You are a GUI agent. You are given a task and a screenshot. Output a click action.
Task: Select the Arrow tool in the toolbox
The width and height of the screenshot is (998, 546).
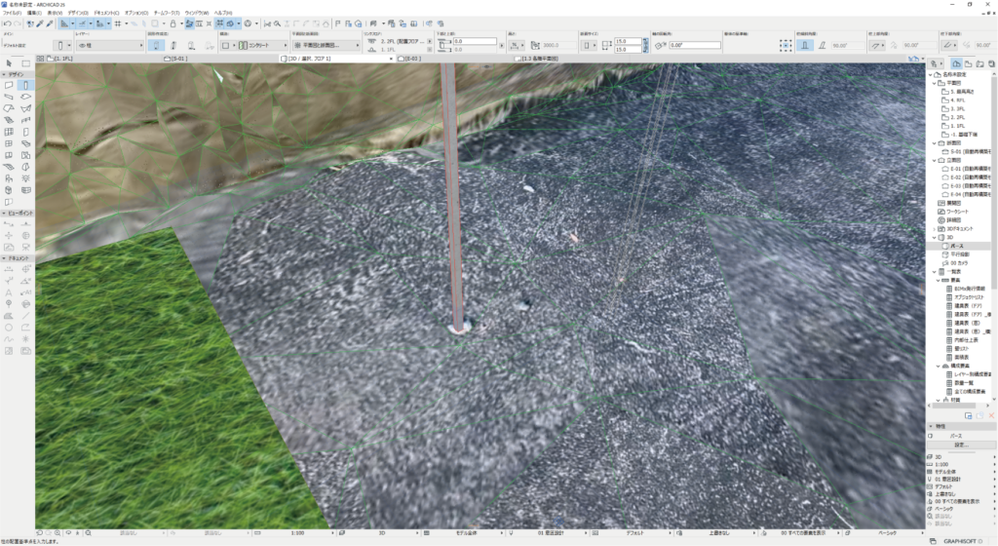(x=9, y=64)
